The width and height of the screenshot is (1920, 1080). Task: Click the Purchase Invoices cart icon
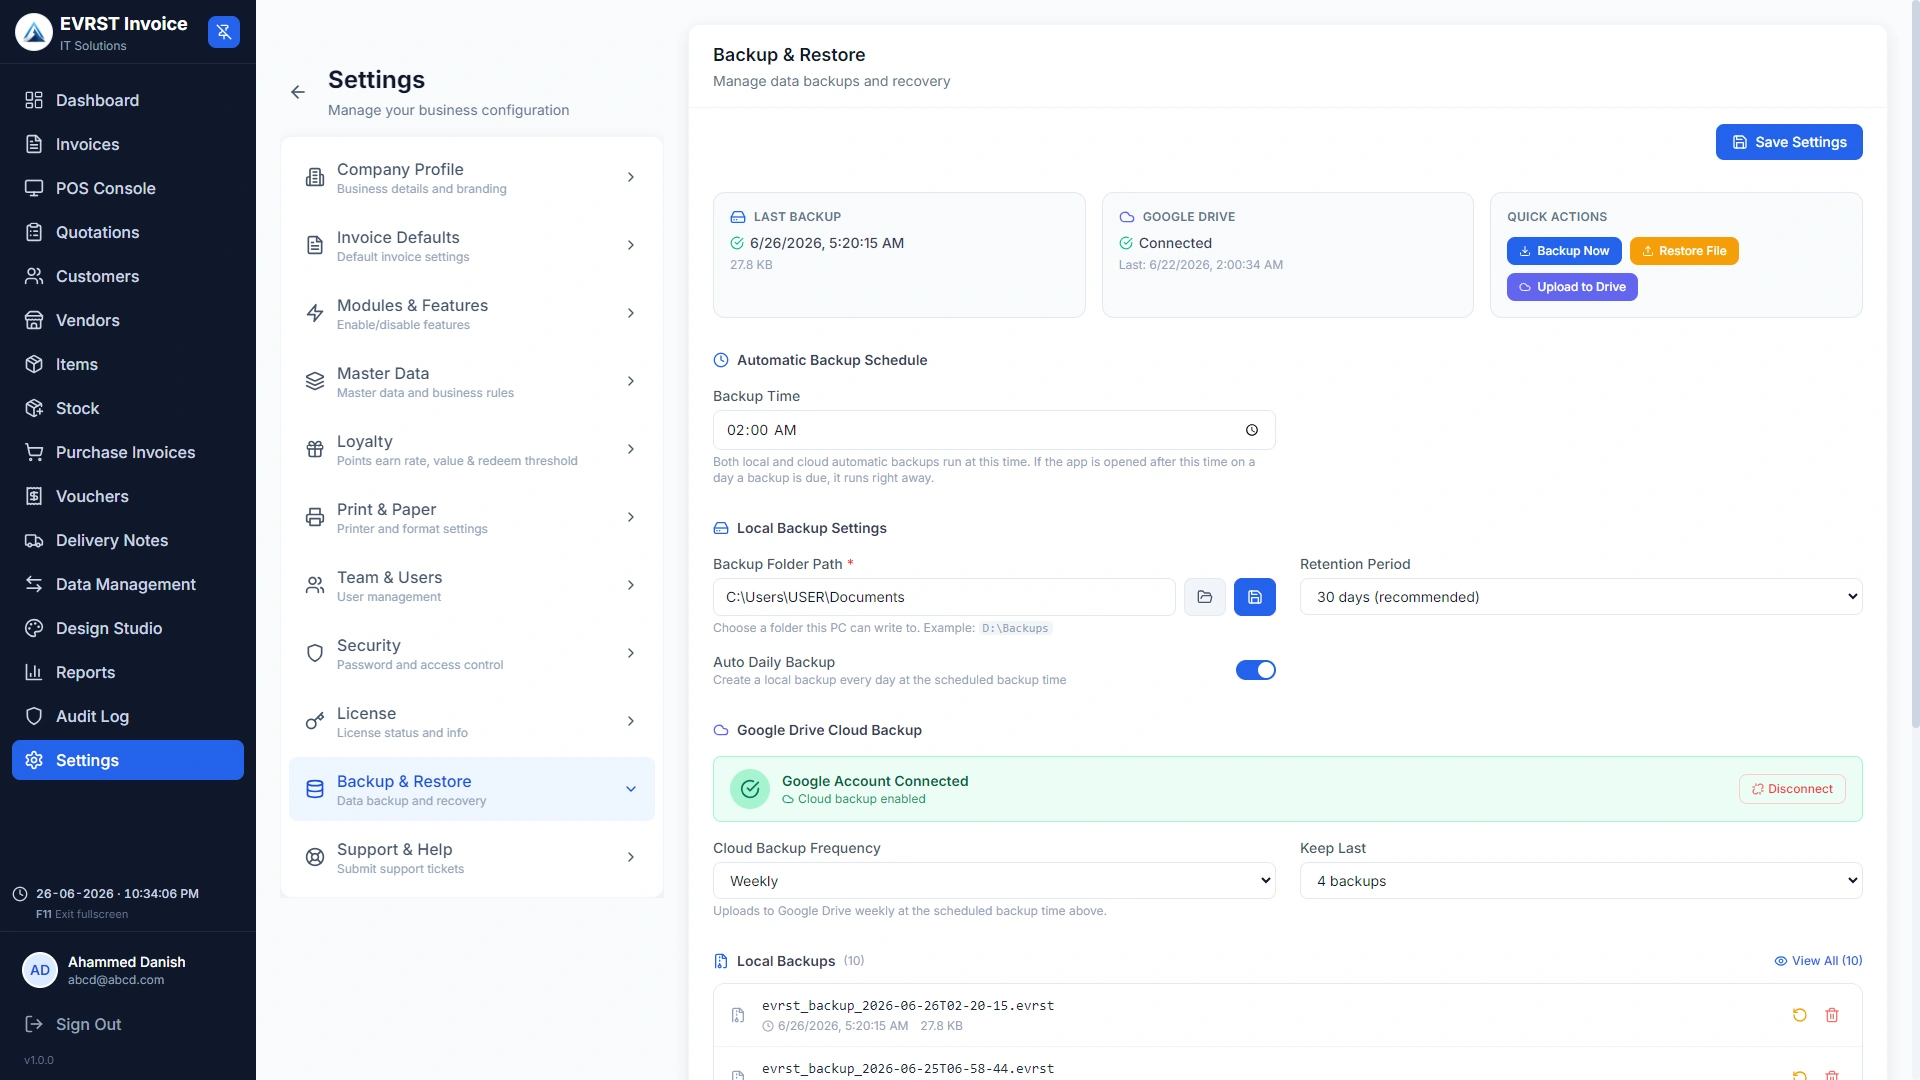tap(34, 452)
